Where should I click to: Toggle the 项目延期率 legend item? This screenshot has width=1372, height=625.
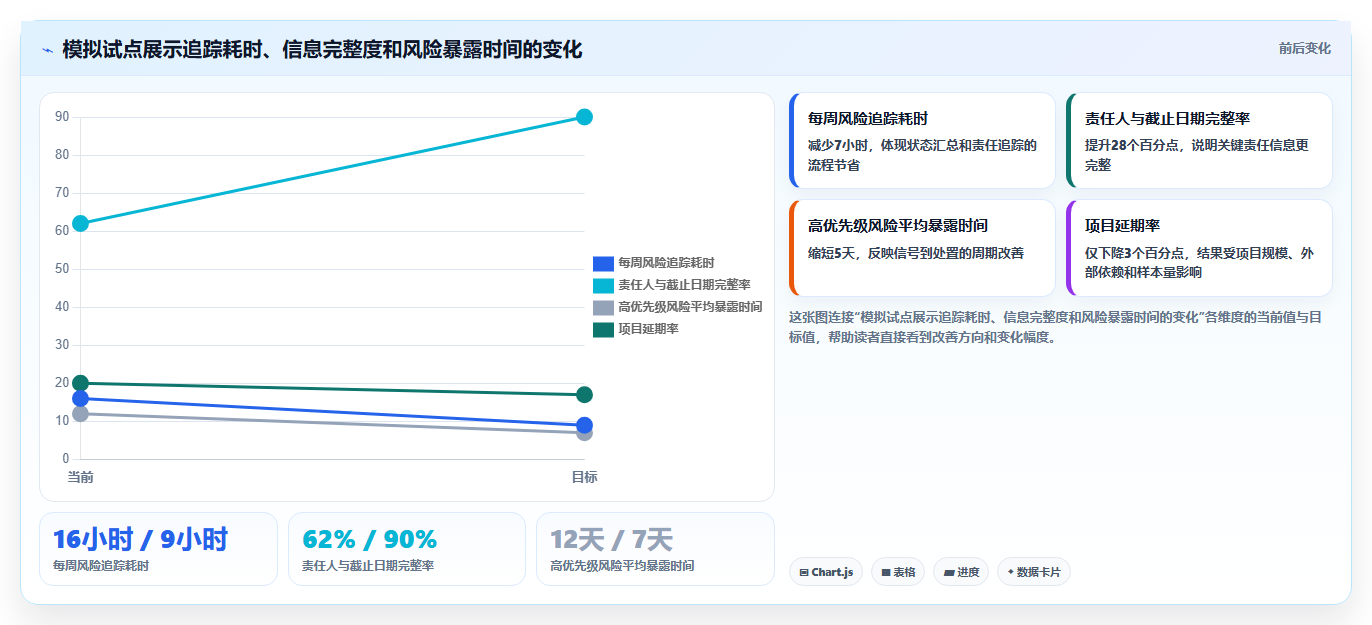(635, 329)
